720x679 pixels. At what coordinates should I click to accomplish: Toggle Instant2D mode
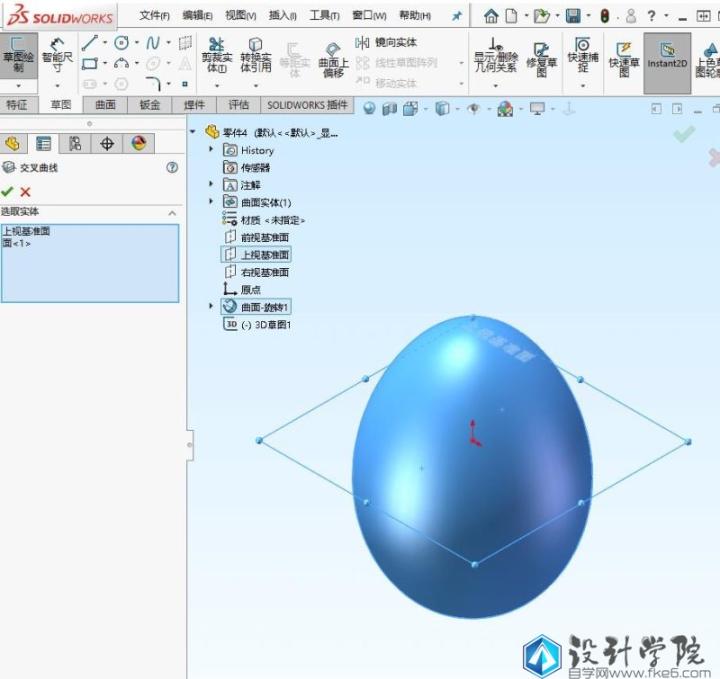click(x=667, y=63)
